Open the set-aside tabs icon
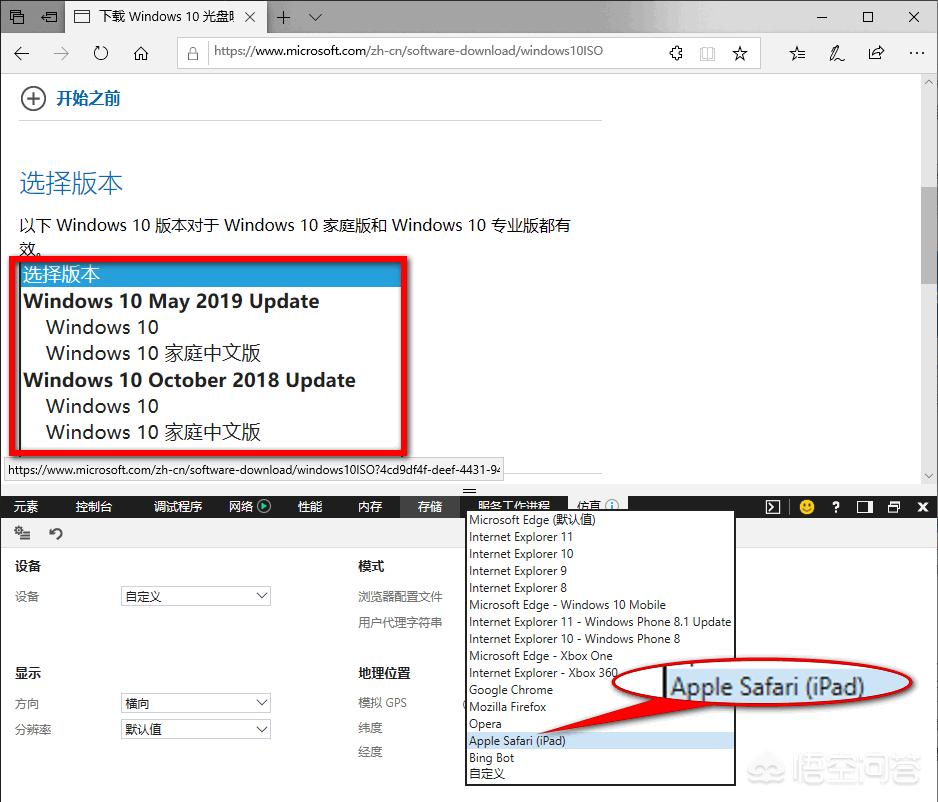The height and width of the screenshot is (802, 938). point(17,17)
